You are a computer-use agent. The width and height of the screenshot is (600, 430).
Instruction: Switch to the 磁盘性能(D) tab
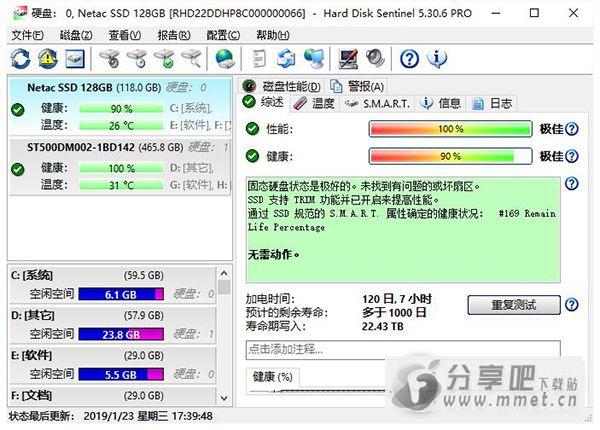coord(282,86)
